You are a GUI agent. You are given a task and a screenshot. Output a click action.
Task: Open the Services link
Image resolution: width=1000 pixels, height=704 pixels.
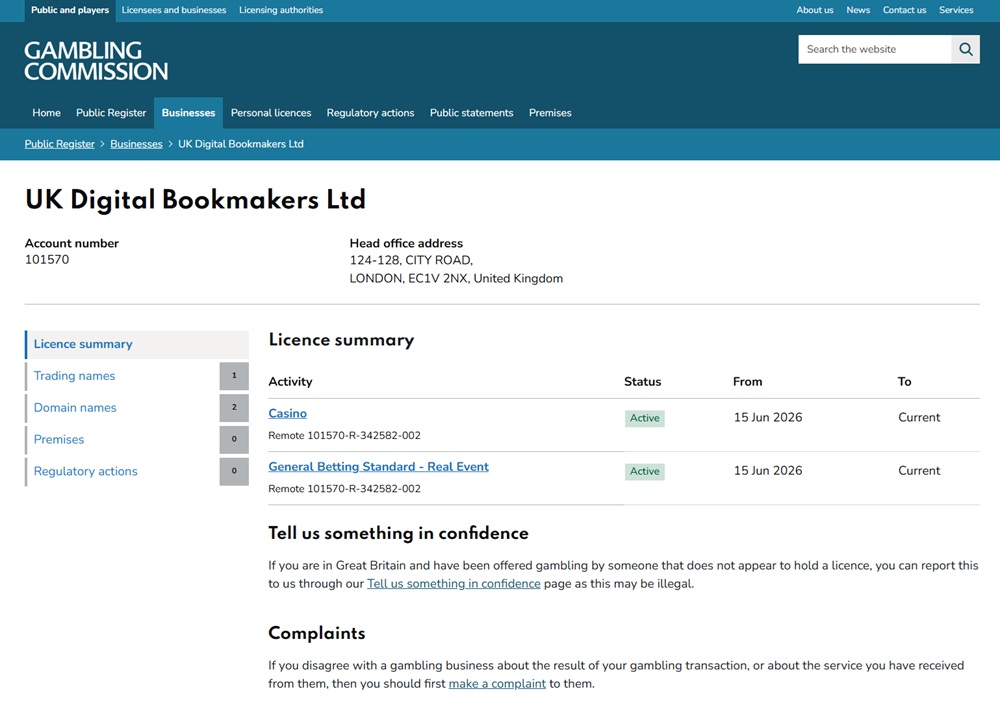[956, 10]
